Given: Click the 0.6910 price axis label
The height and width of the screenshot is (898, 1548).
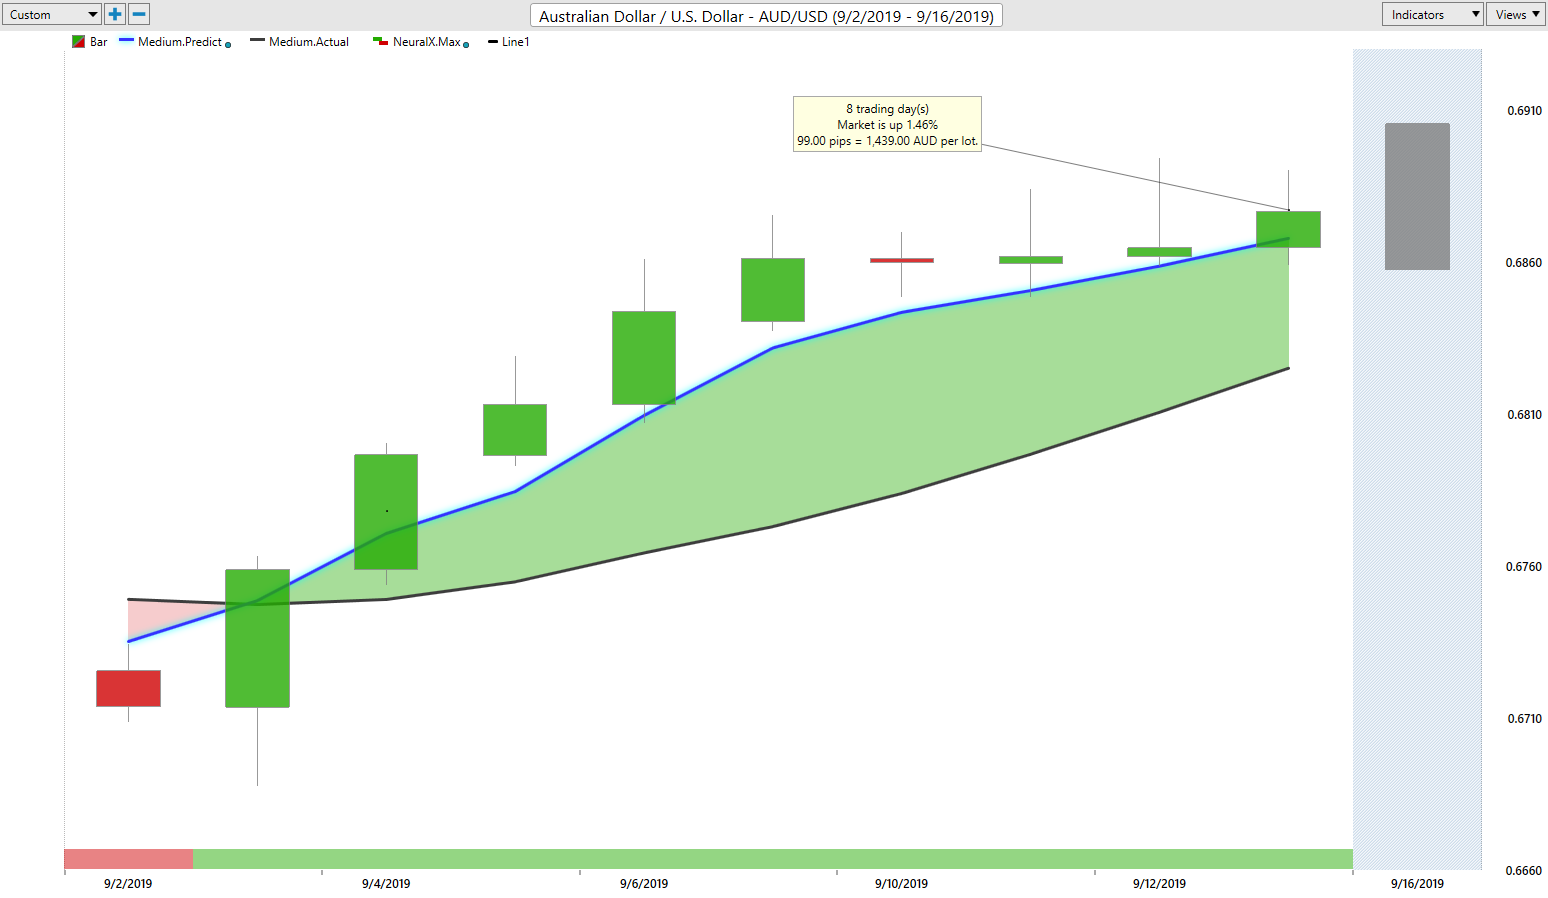Looking at the screenshot, I should (1524, 111).
